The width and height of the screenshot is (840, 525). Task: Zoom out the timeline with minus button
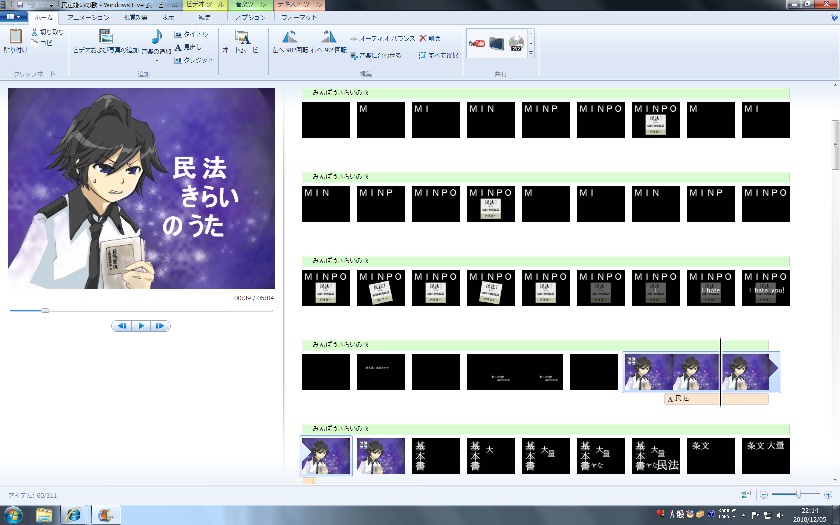click(x=764, y=494)
